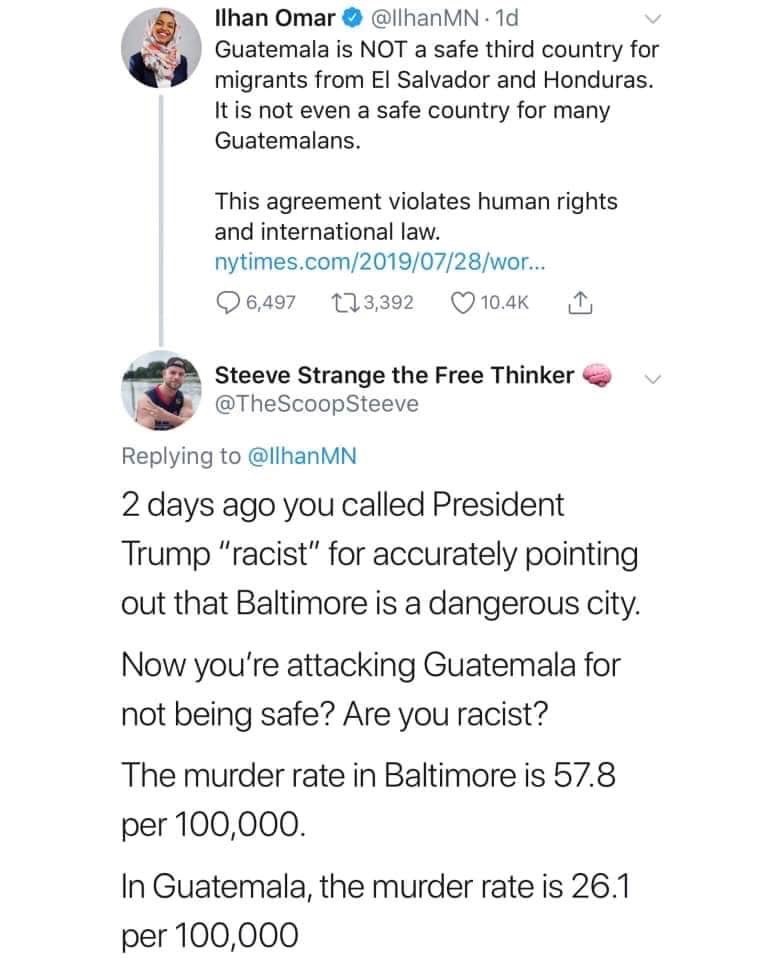The width and height of the screenshot is (768, 960).
Task: Open Ilhan Omar's profile picture
Action: coord(164,50)
